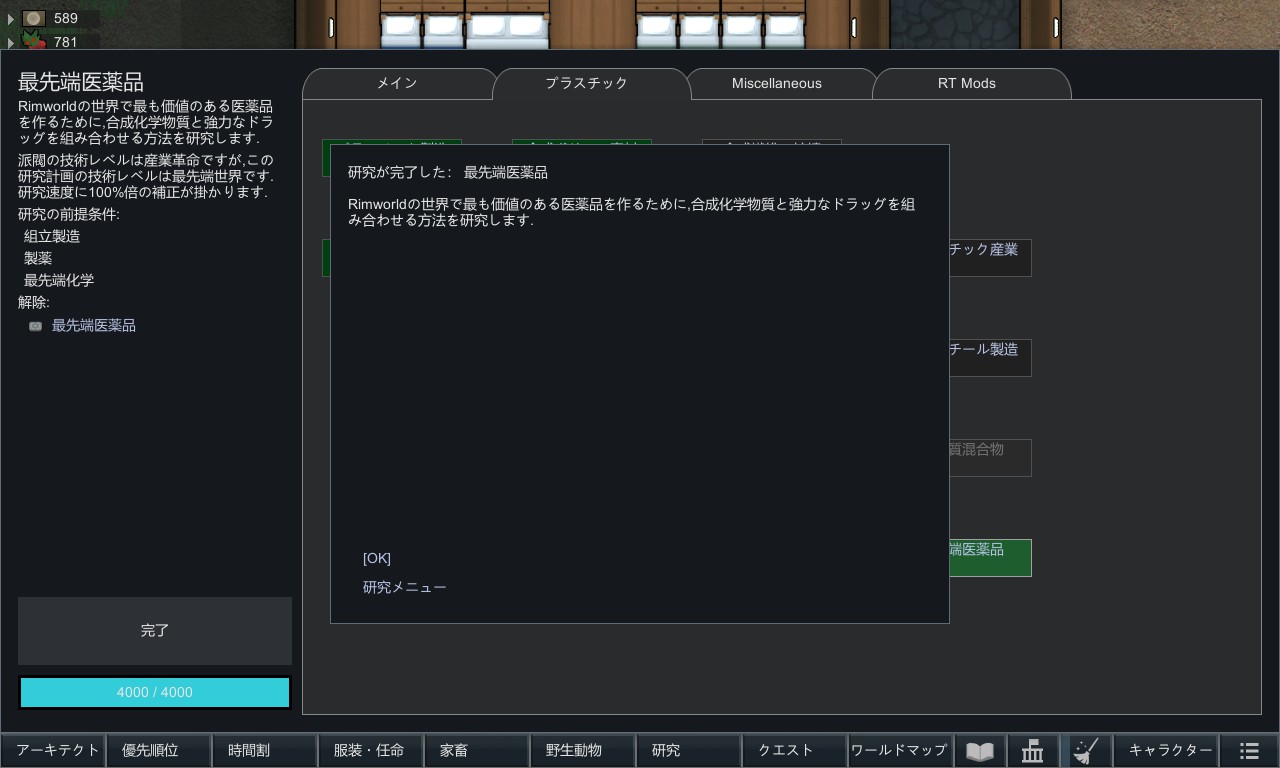Image resolution: width=1280 pixels, height=768 pixels.
Task: Switch to the メイン research tab
Action: pos(397,84)
